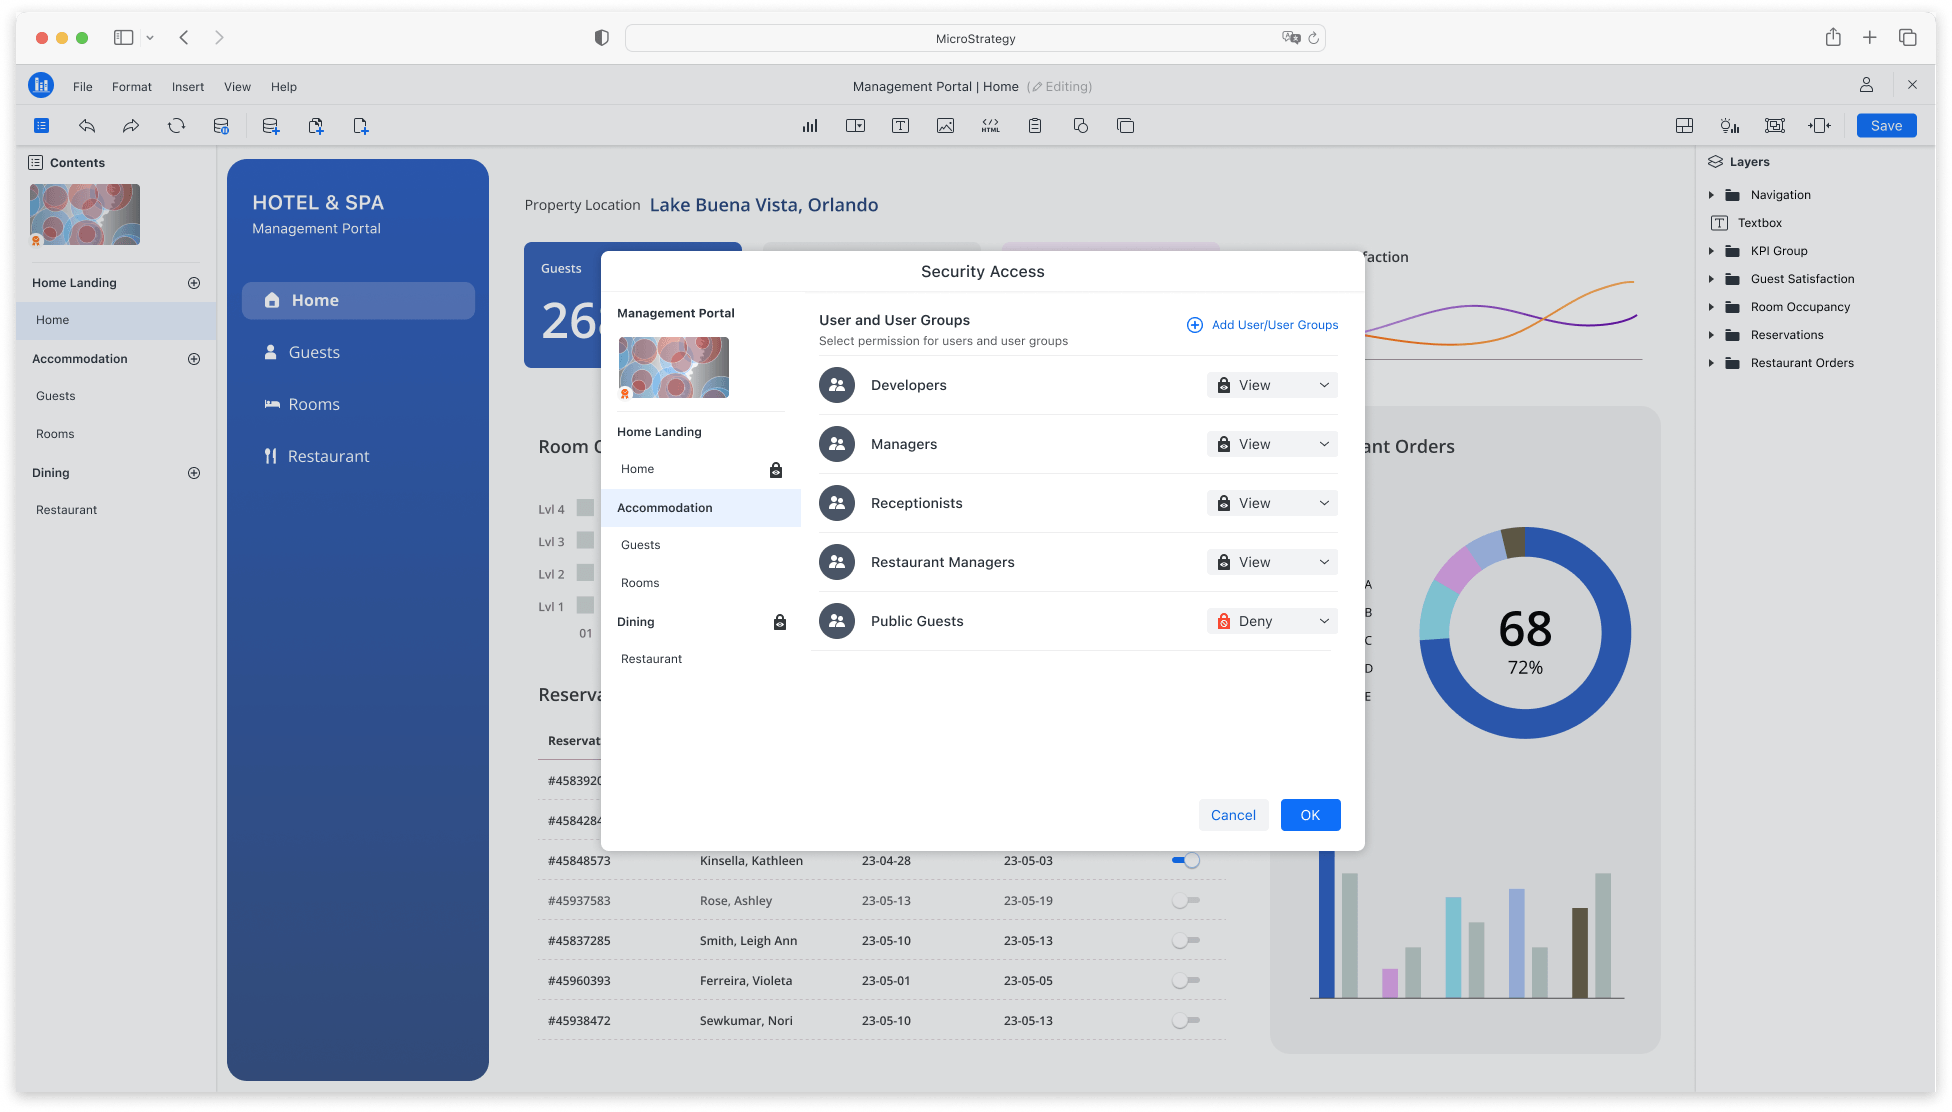The height and width of the screenshot is (1112, 1952).
Task: Switch on the Sewkumar, Nori toggle
Action: pos(1186,1021)
